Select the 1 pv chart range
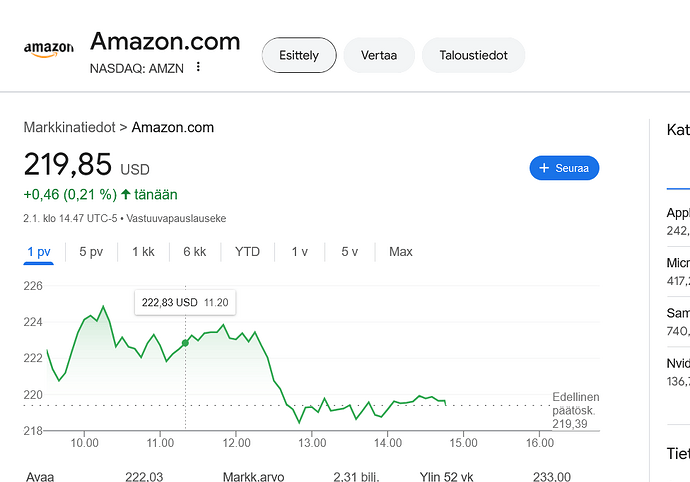 39,252
